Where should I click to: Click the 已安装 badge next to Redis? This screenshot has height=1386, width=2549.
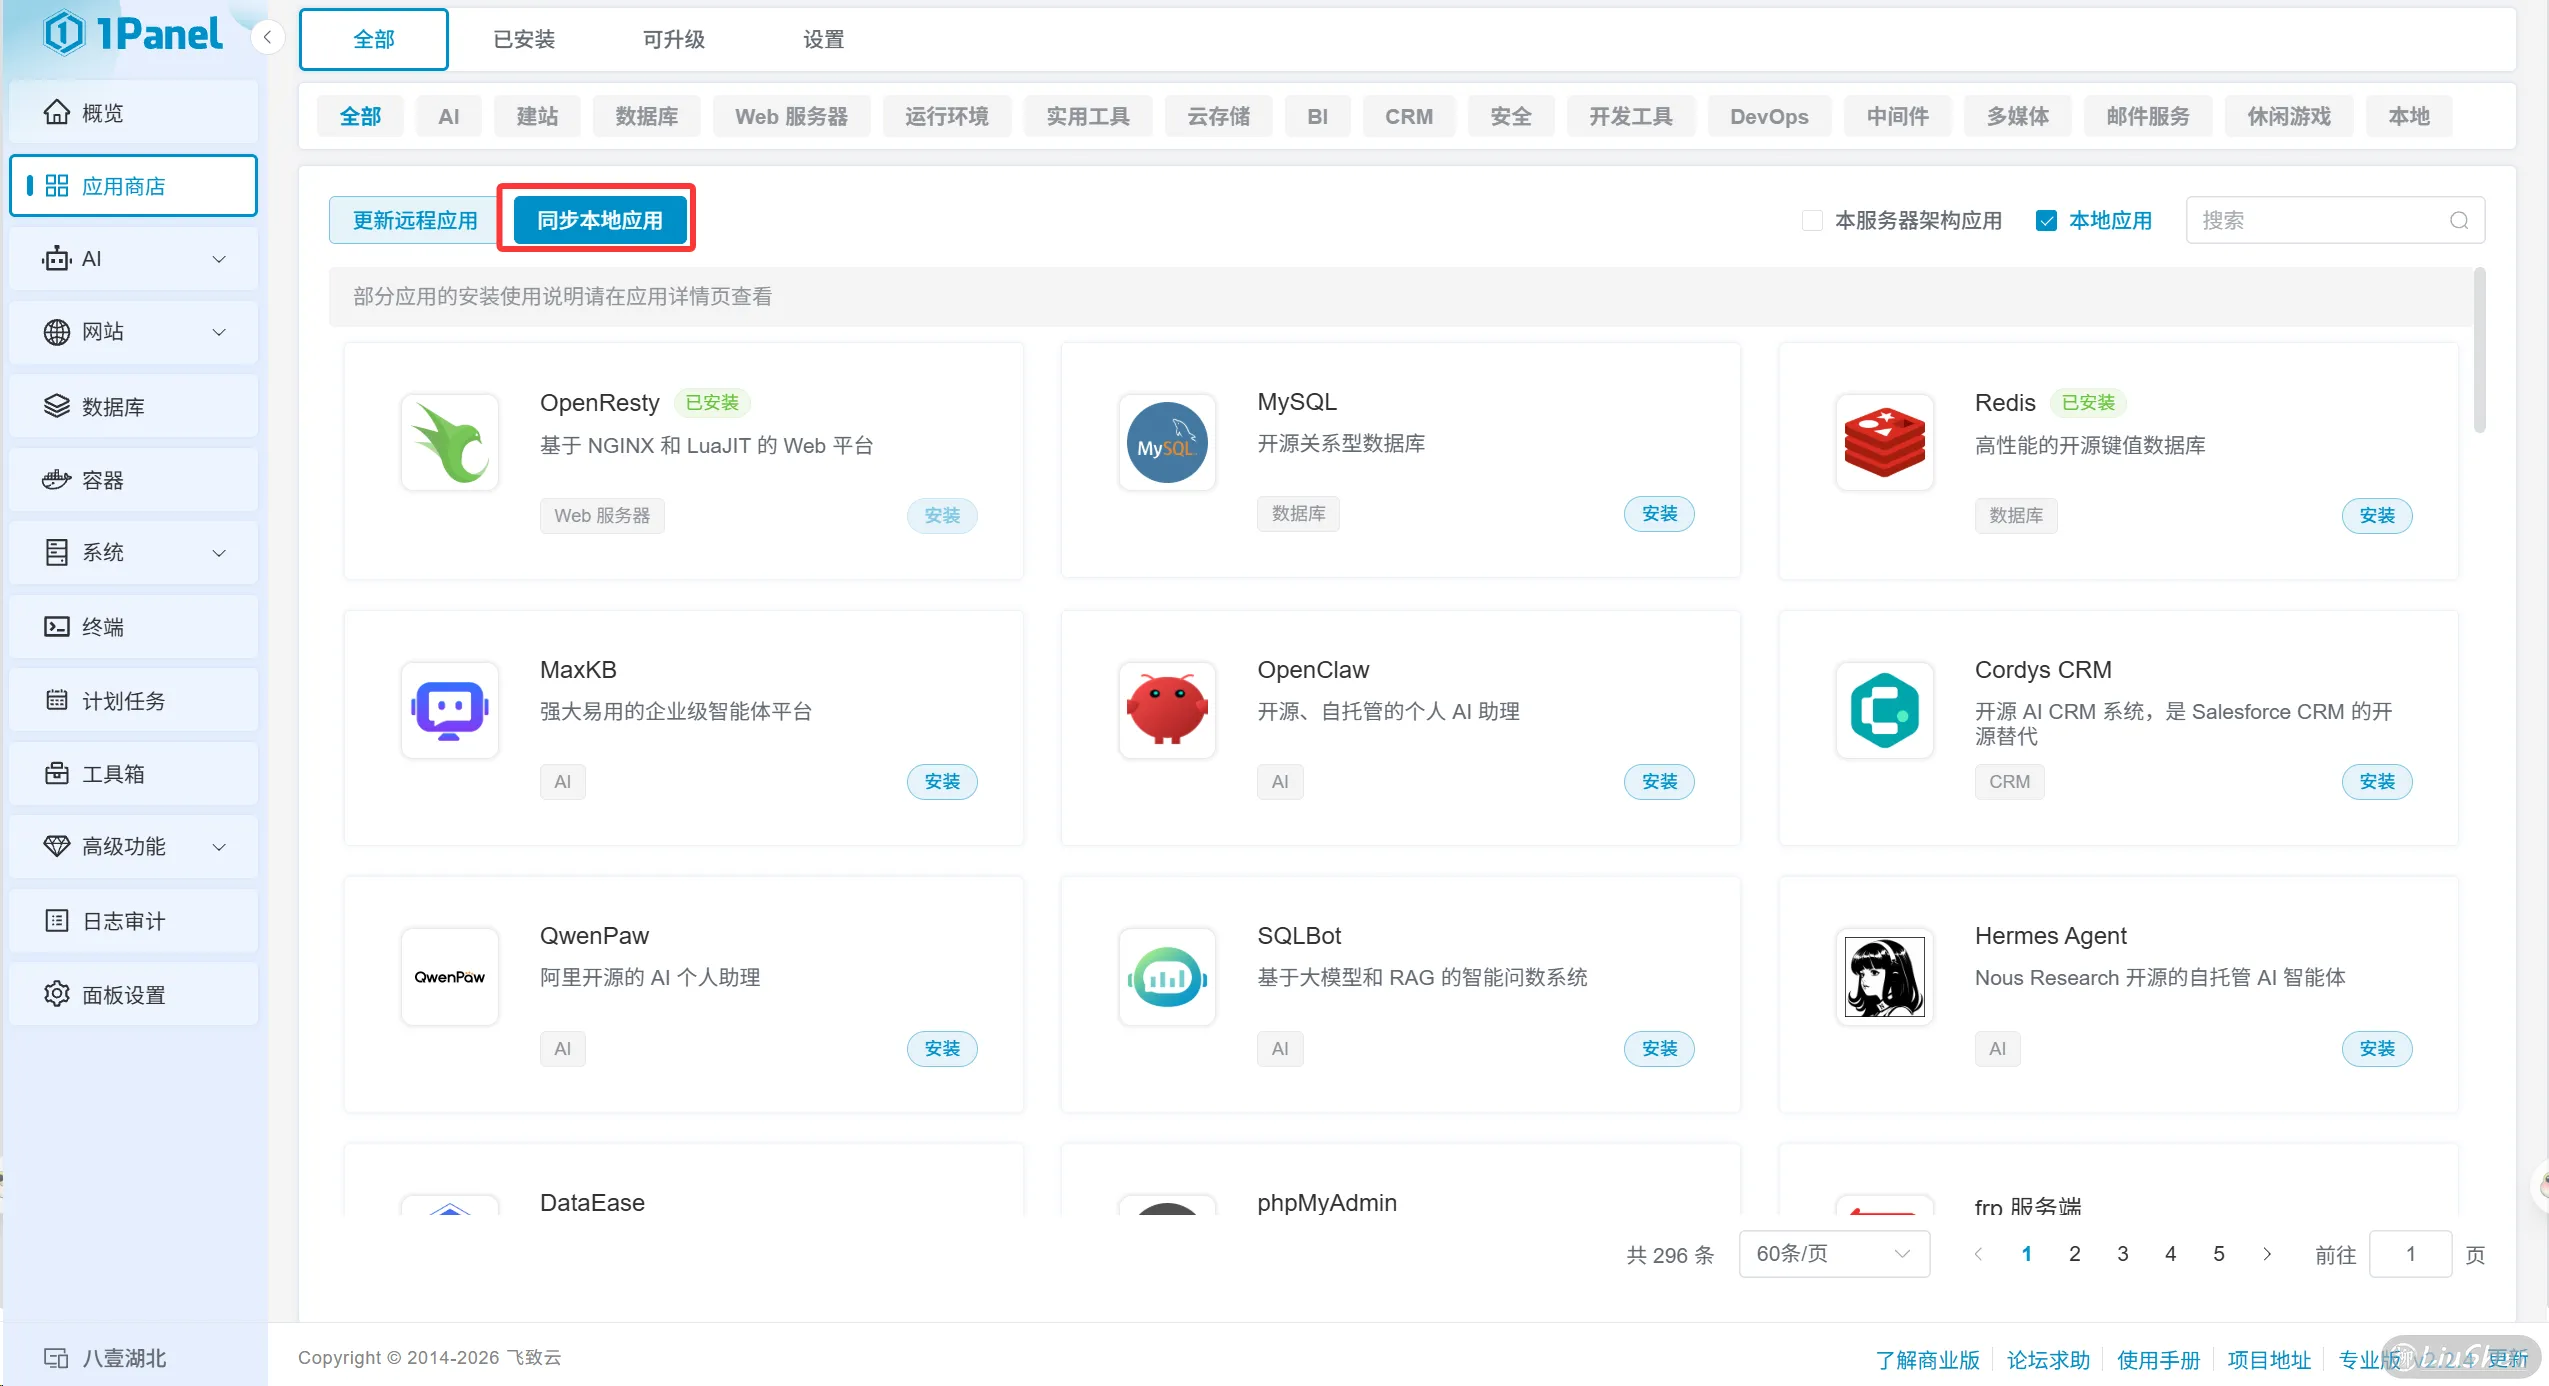point(2088,402)
